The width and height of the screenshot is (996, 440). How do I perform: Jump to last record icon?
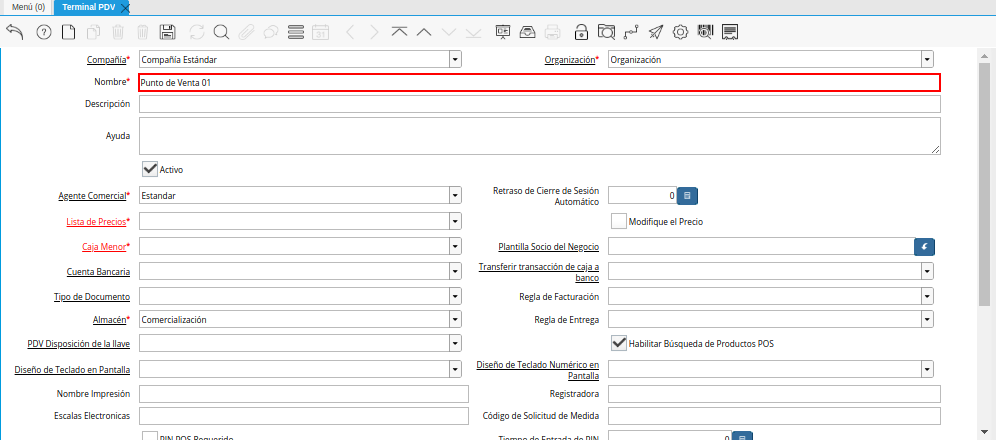tap(473, 32)
